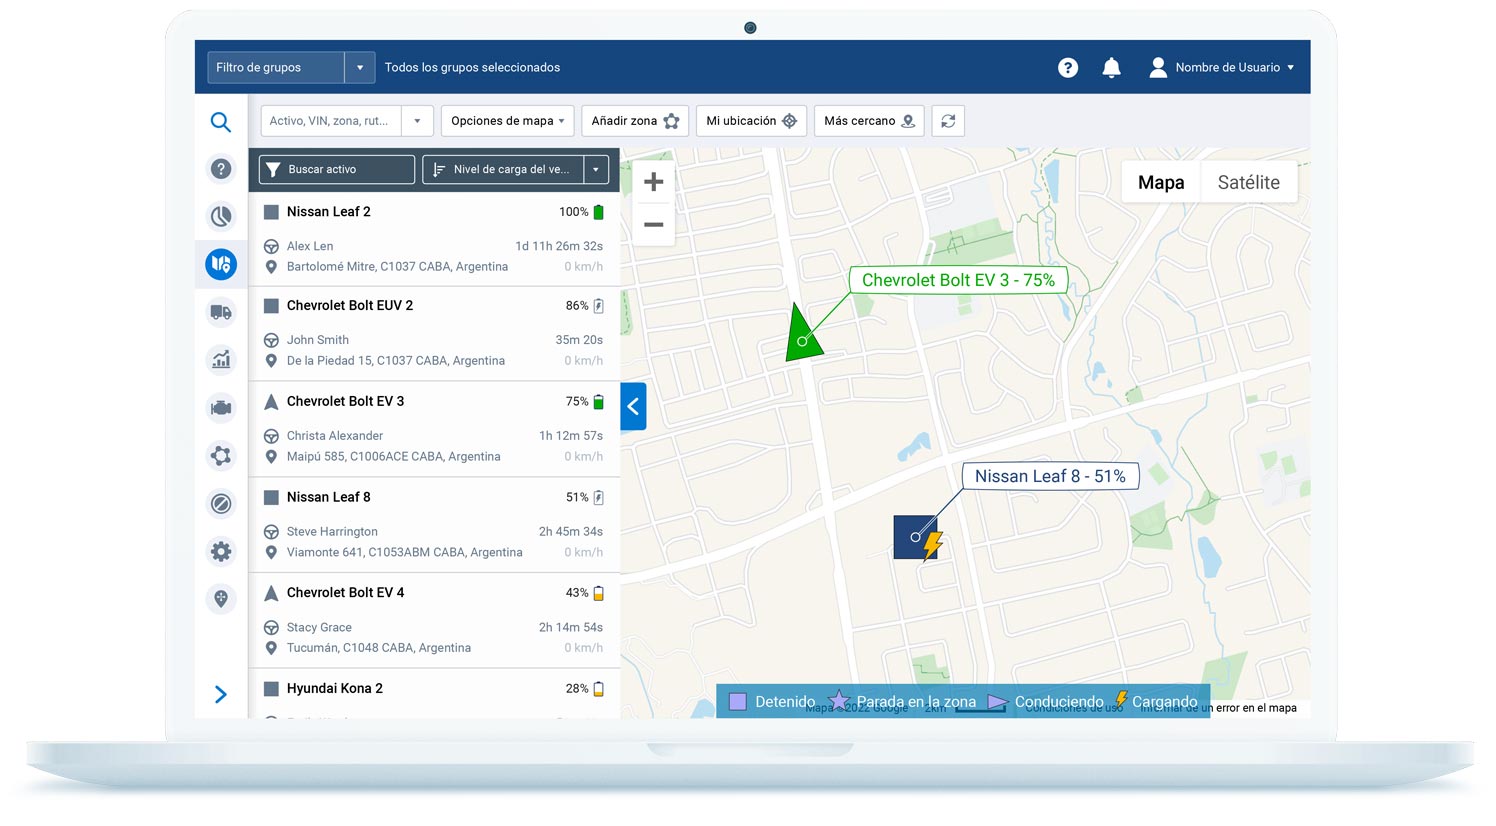Image resolution: width=1496 pixels, height=826 pixels.
Task: Click the Más cercano button
Action: click(x=869, y=121)
